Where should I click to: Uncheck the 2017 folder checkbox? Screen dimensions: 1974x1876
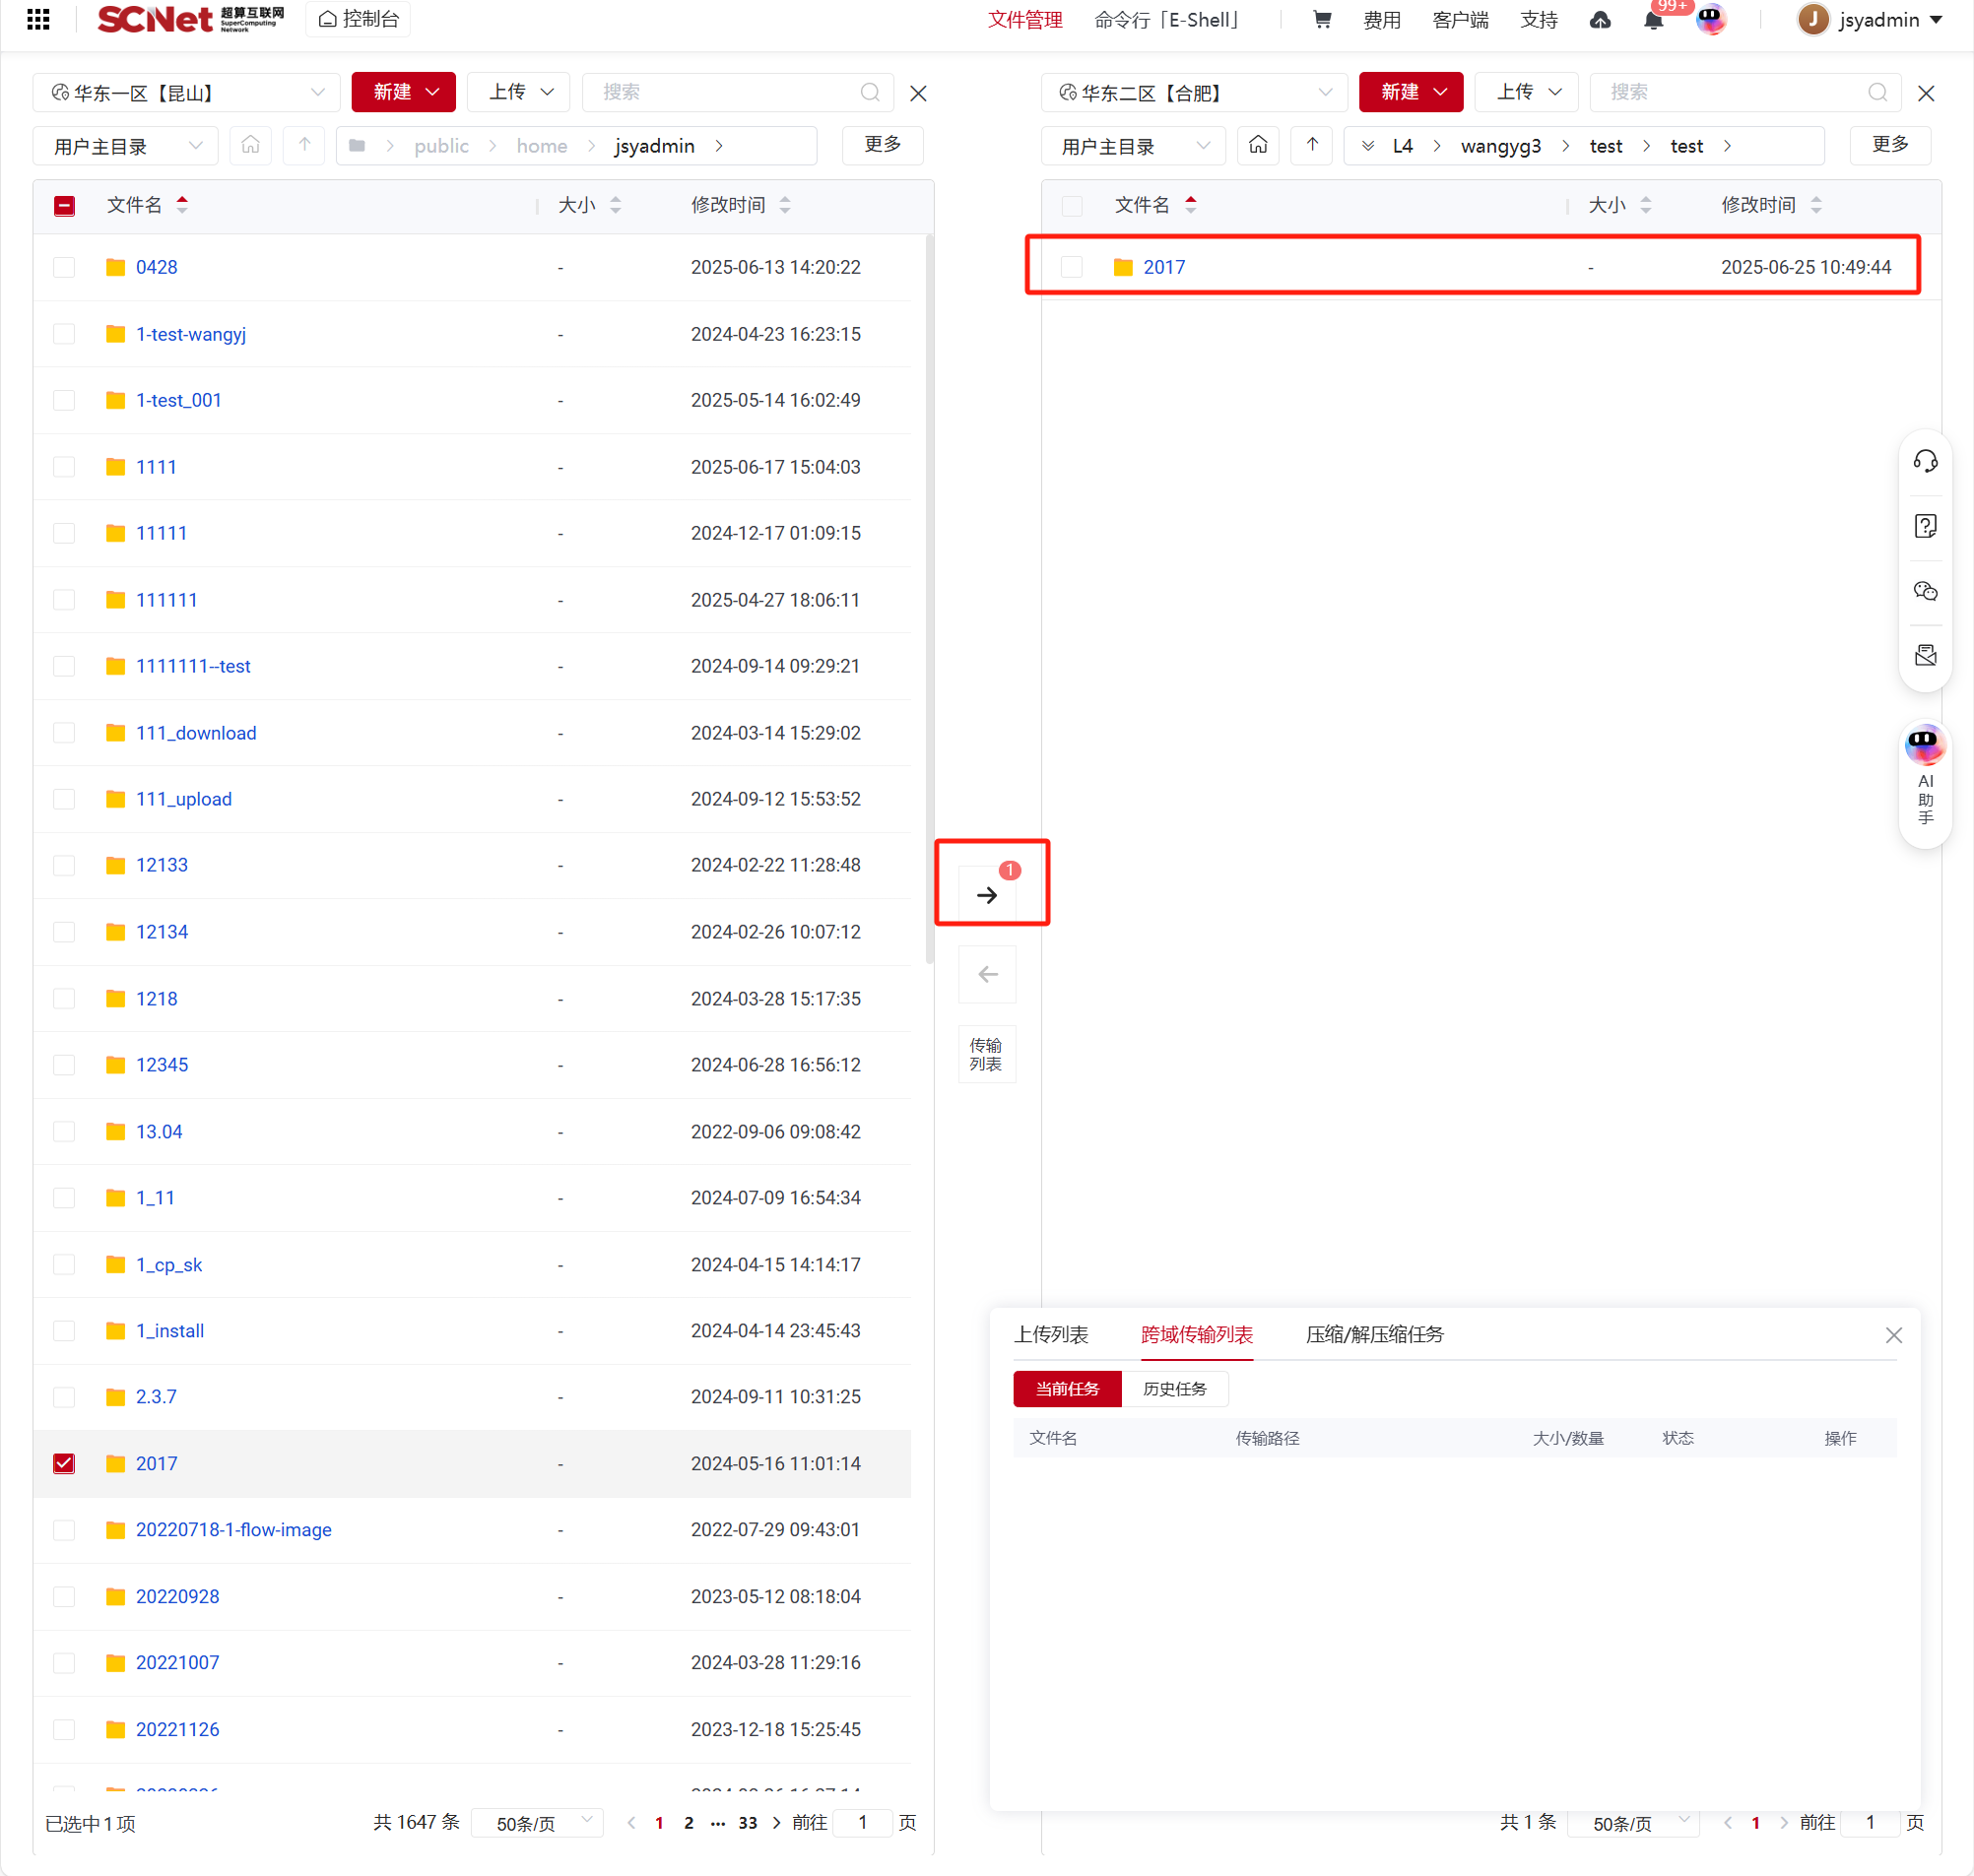(64, 1463)
